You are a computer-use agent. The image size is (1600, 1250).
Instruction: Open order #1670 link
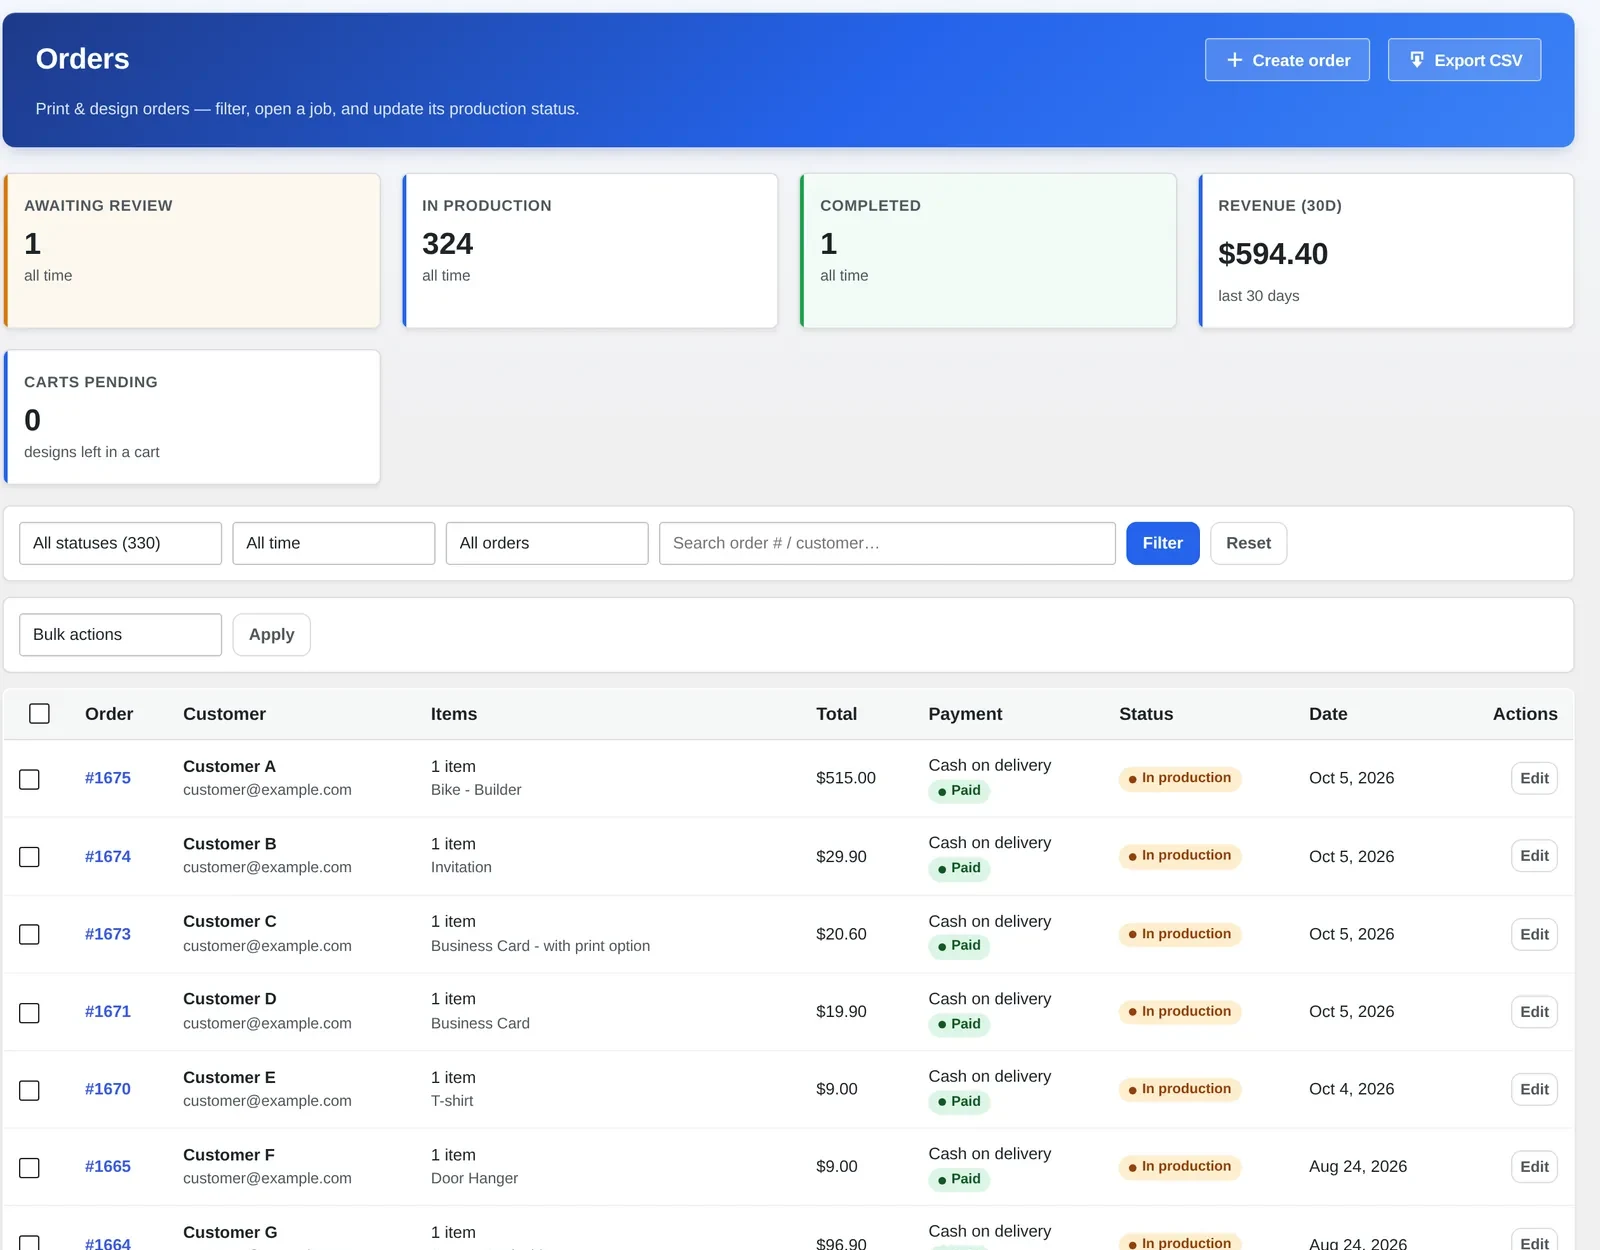click(108, 1089)
